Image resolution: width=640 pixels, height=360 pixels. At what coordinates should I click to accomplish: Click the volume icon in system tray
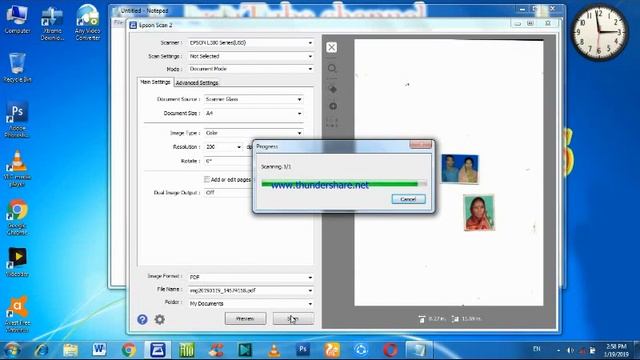click(x=570, y=350)
